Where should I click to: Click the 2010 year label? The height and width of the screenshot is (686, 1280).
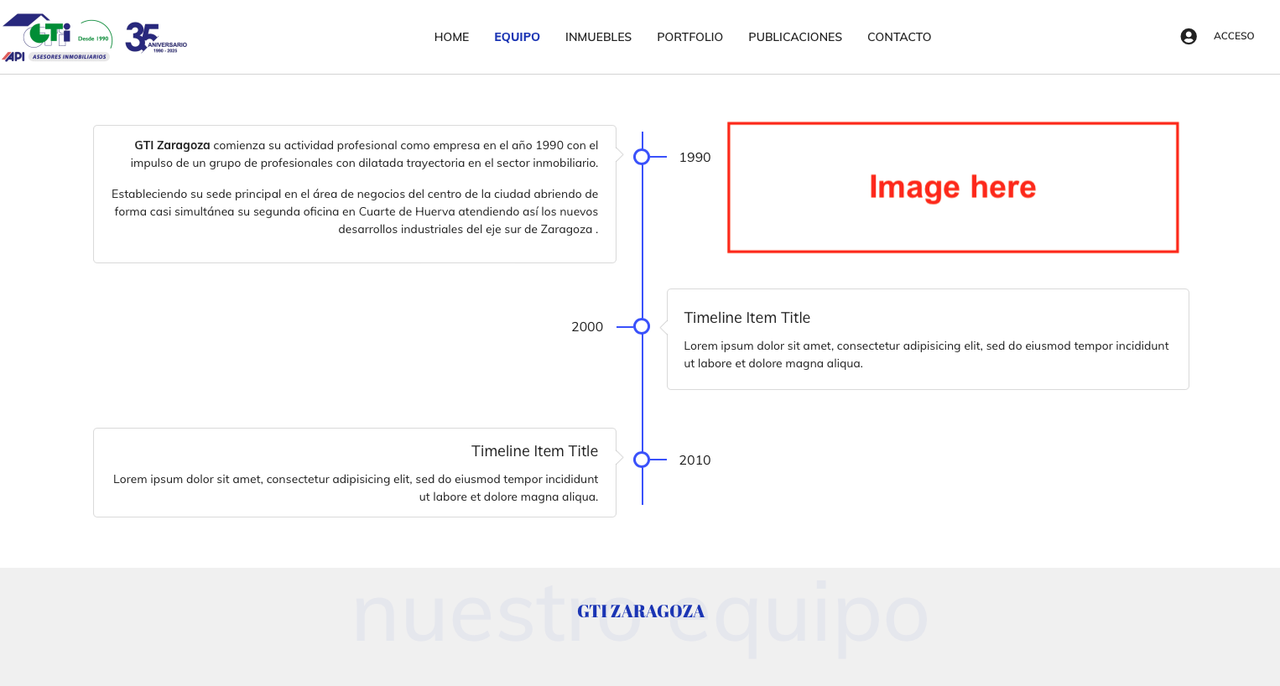(x=695, y=460)
